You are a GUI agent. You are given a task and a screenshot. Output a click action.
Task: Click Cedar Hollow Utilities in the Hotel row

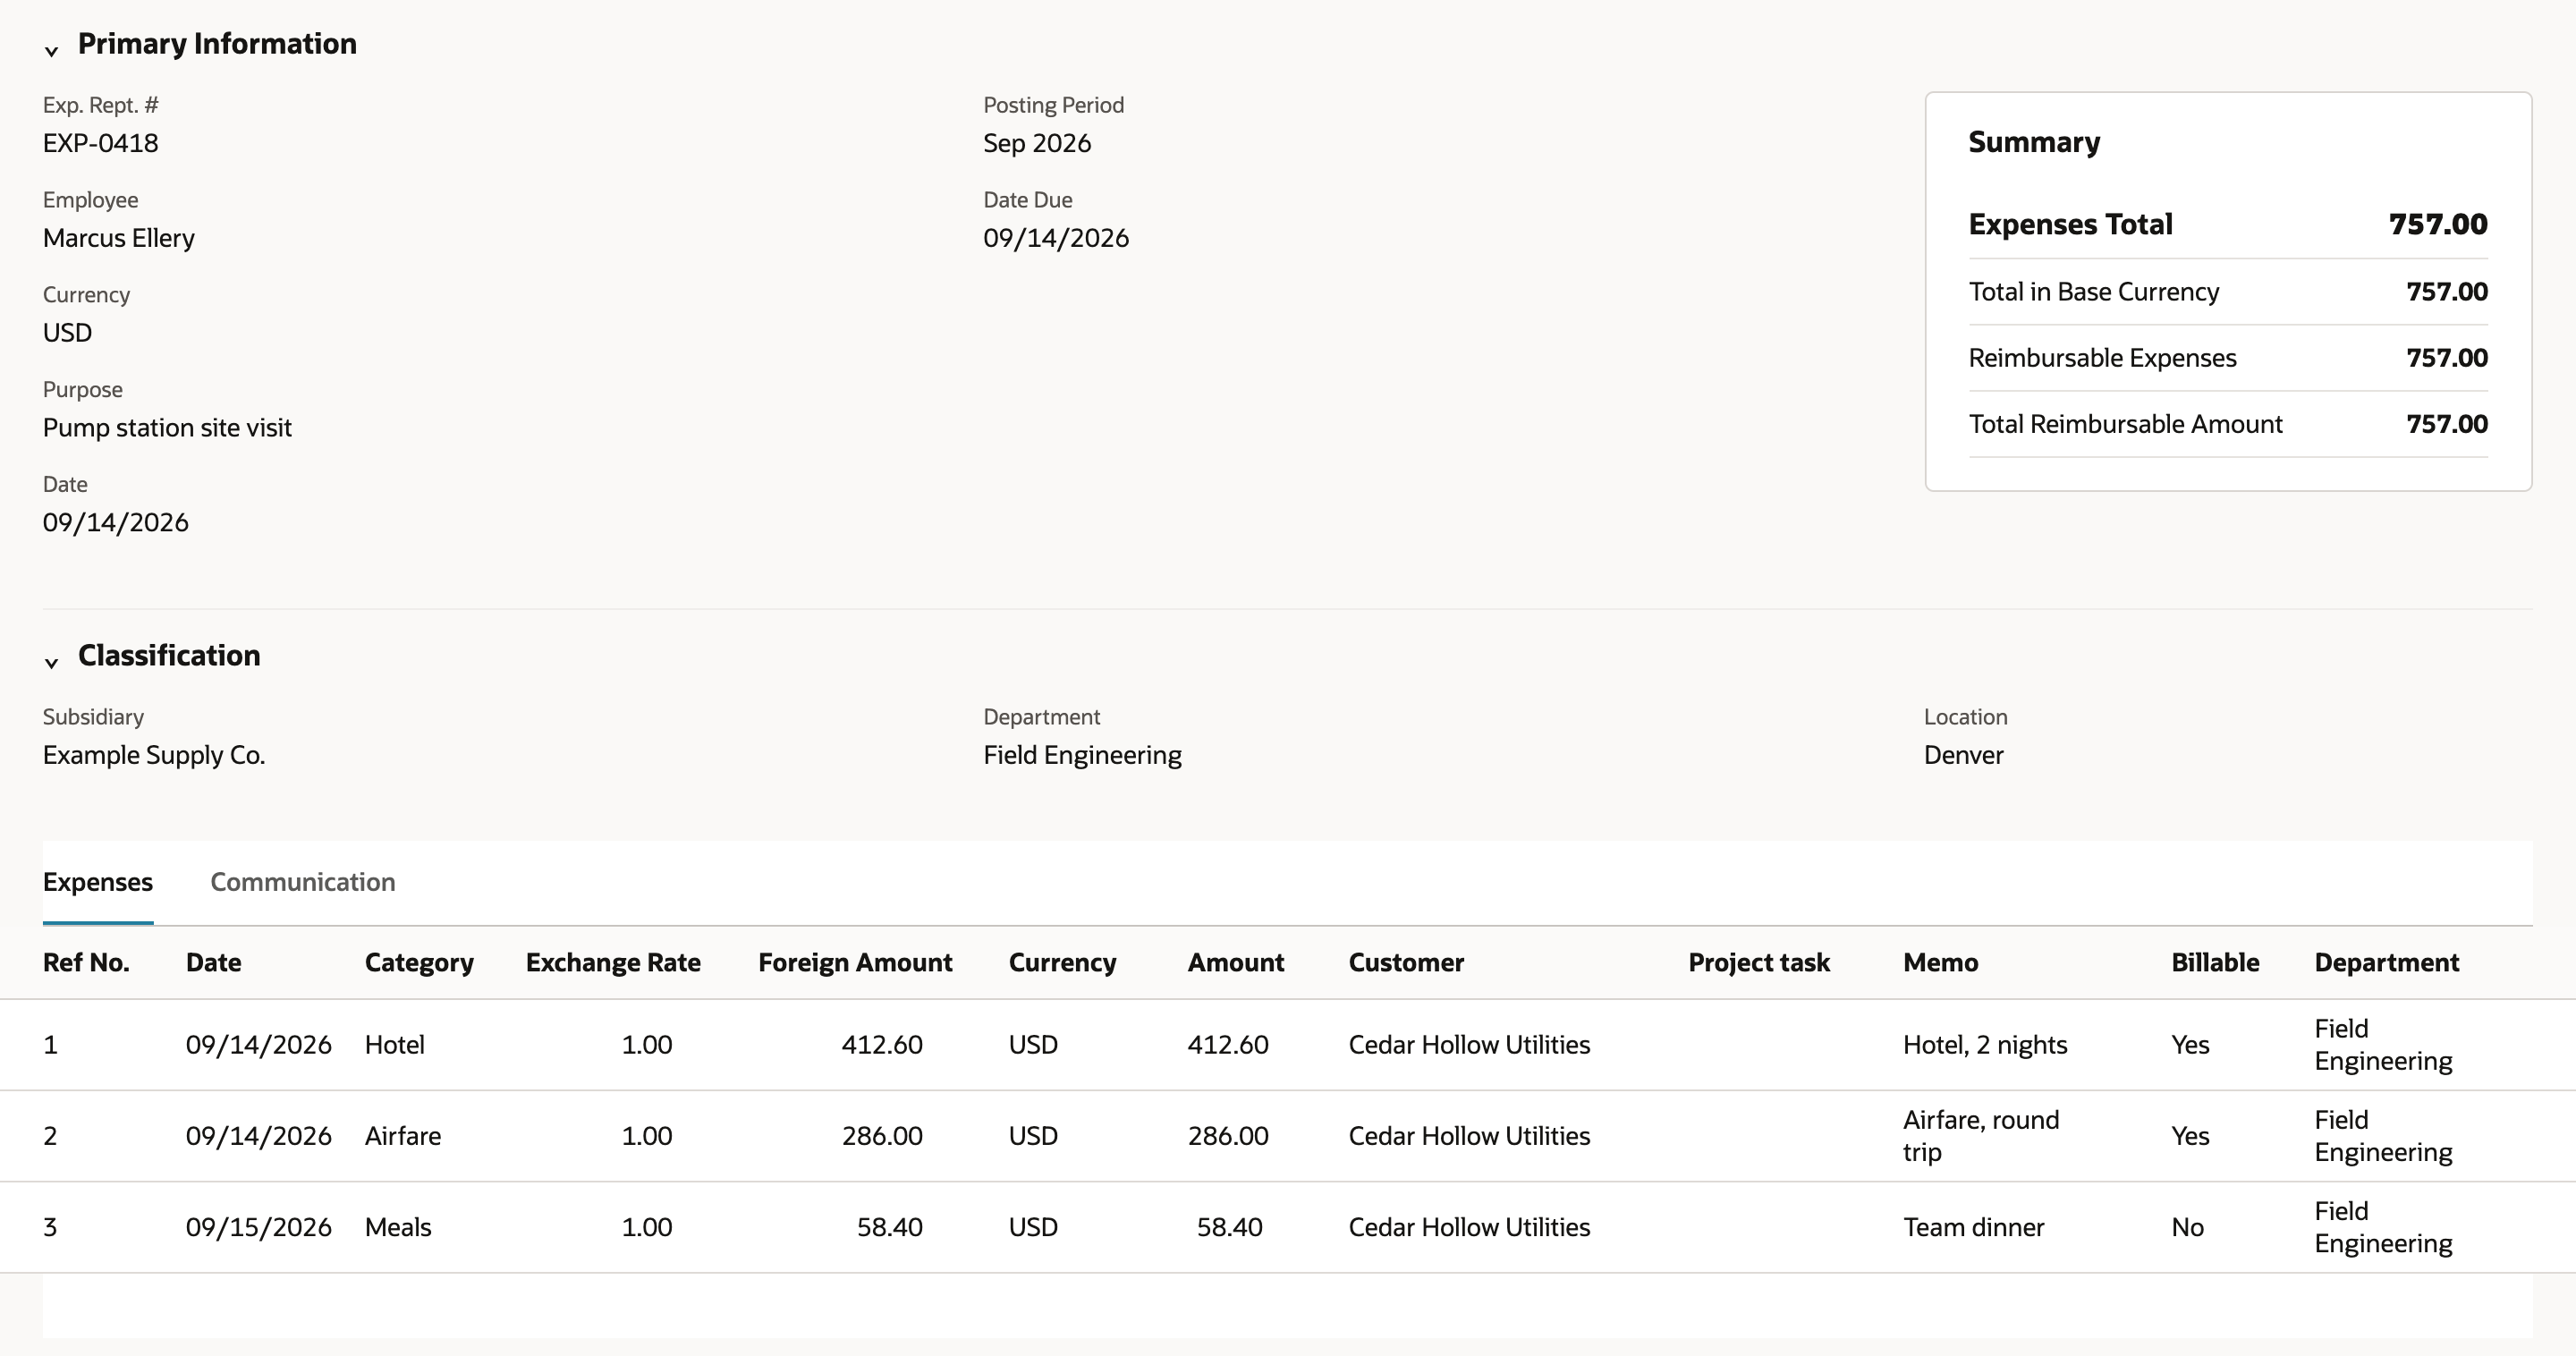[x=1469, y=1045]
